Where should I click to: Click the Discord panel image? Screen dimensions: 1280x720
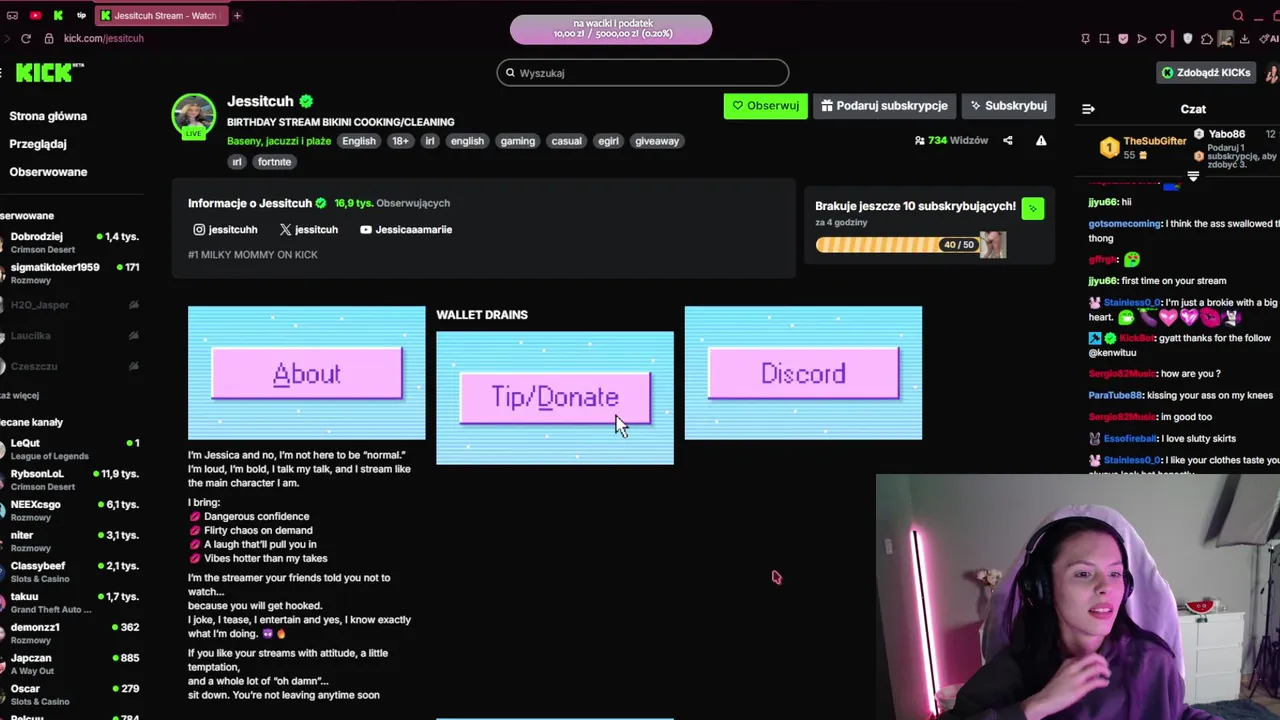point(803,373)
